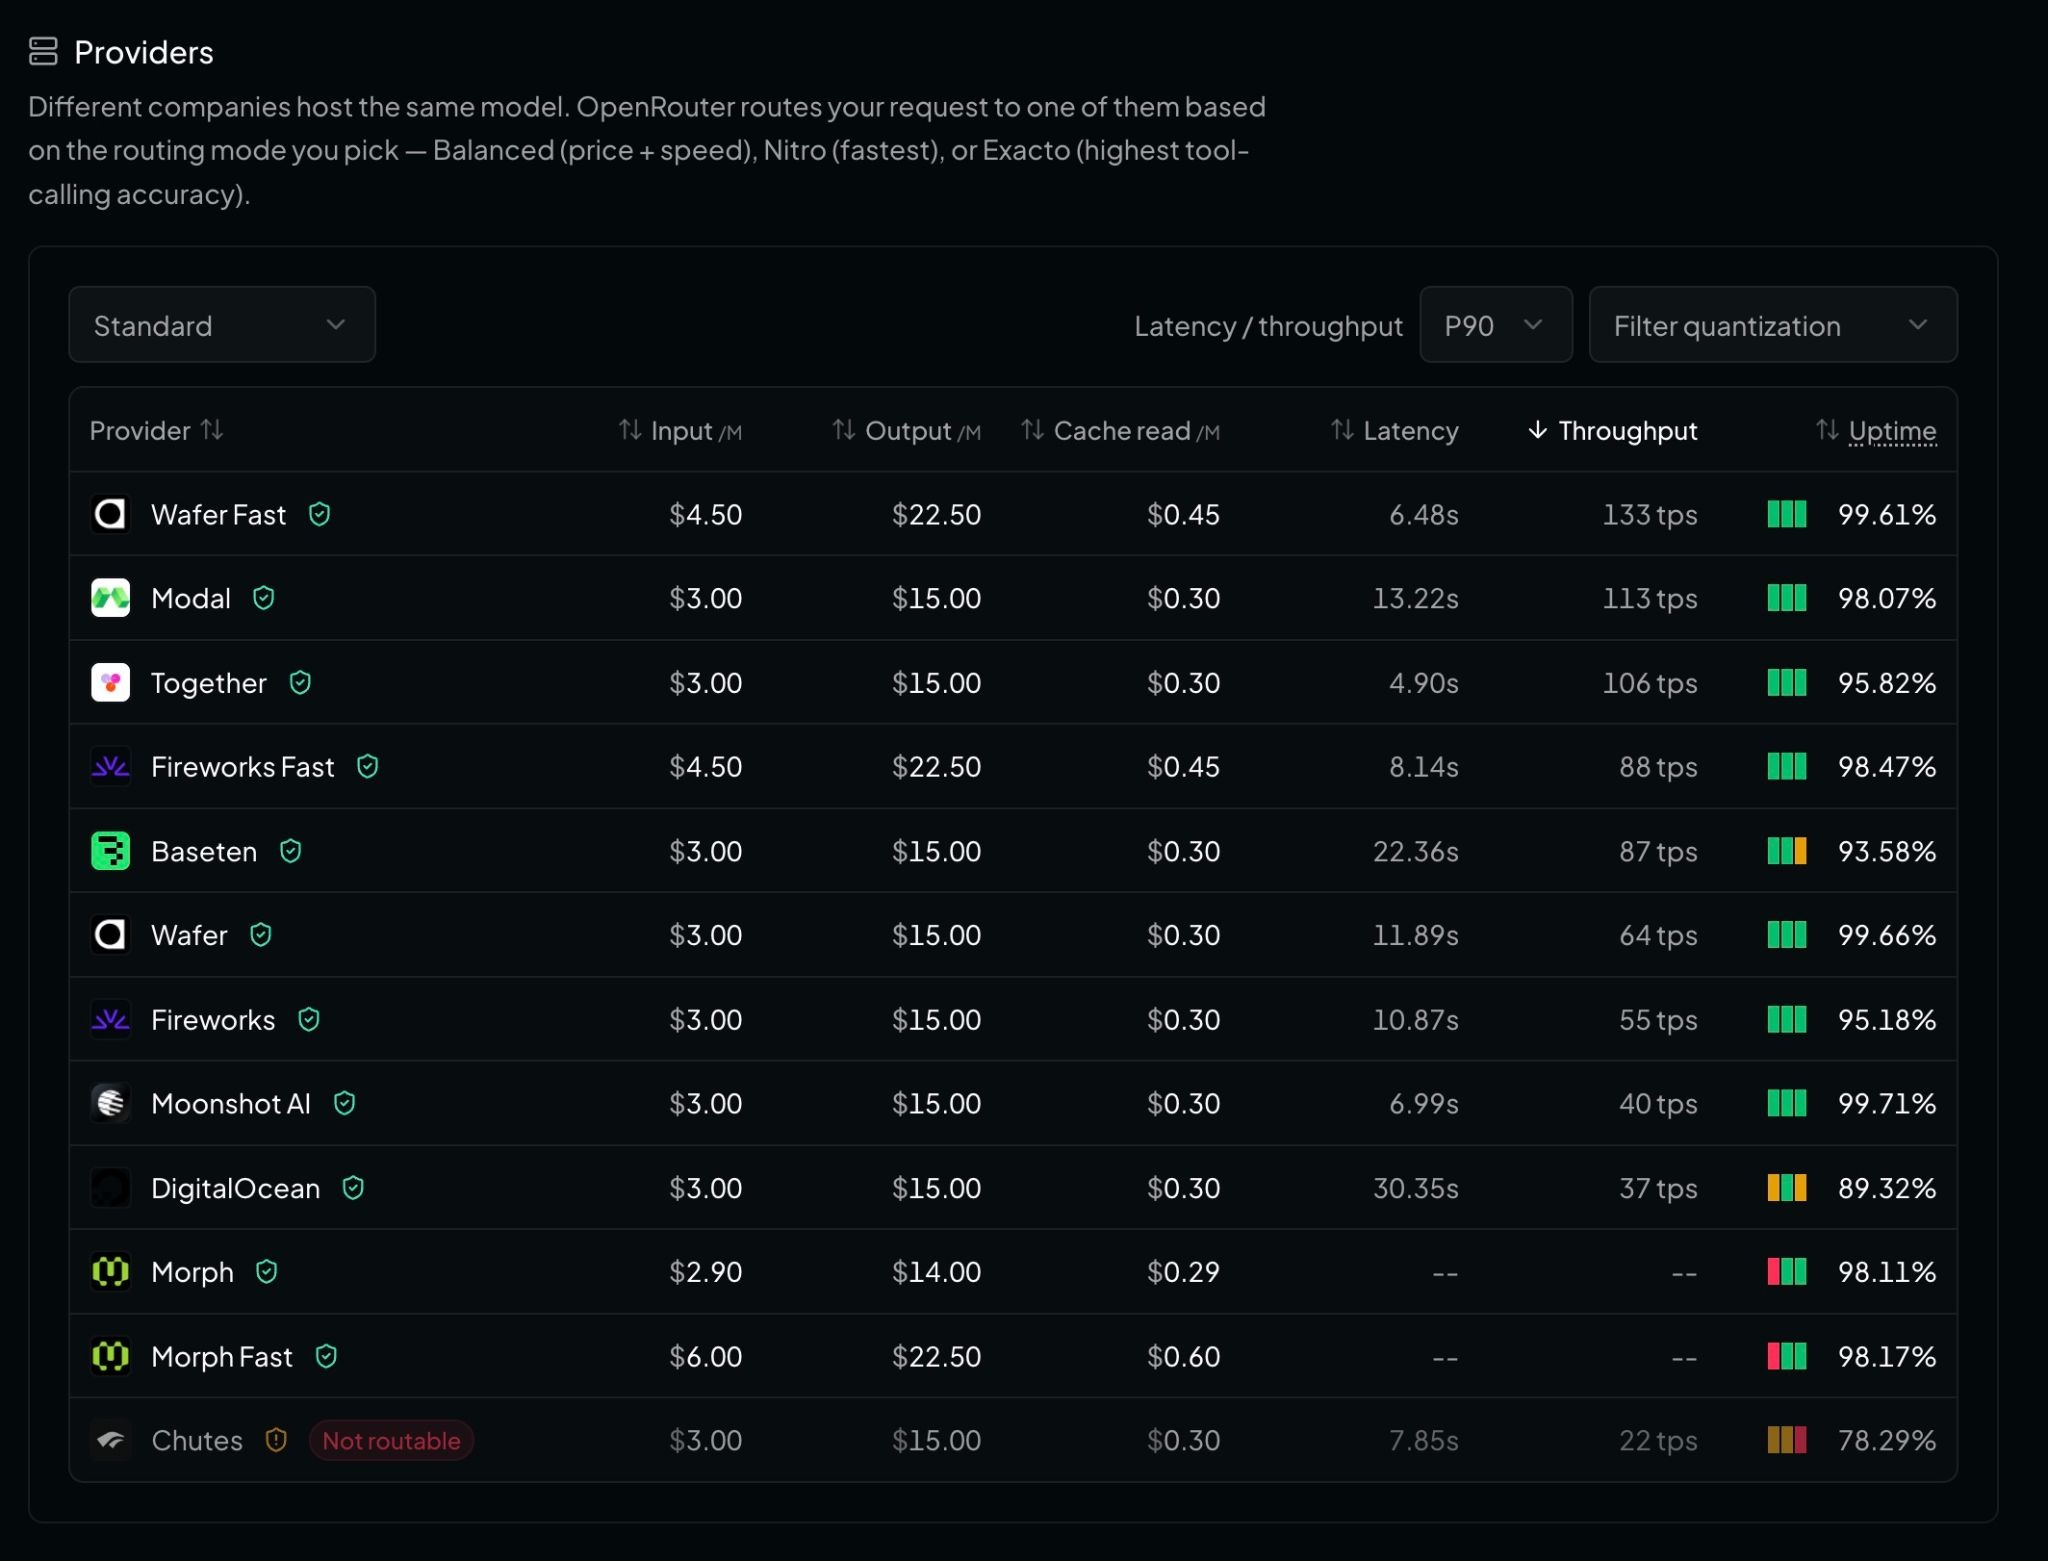This screenshot has height=1561, width=2048.
Task: Sort table by Cache read column
Action: [1120, 430]
